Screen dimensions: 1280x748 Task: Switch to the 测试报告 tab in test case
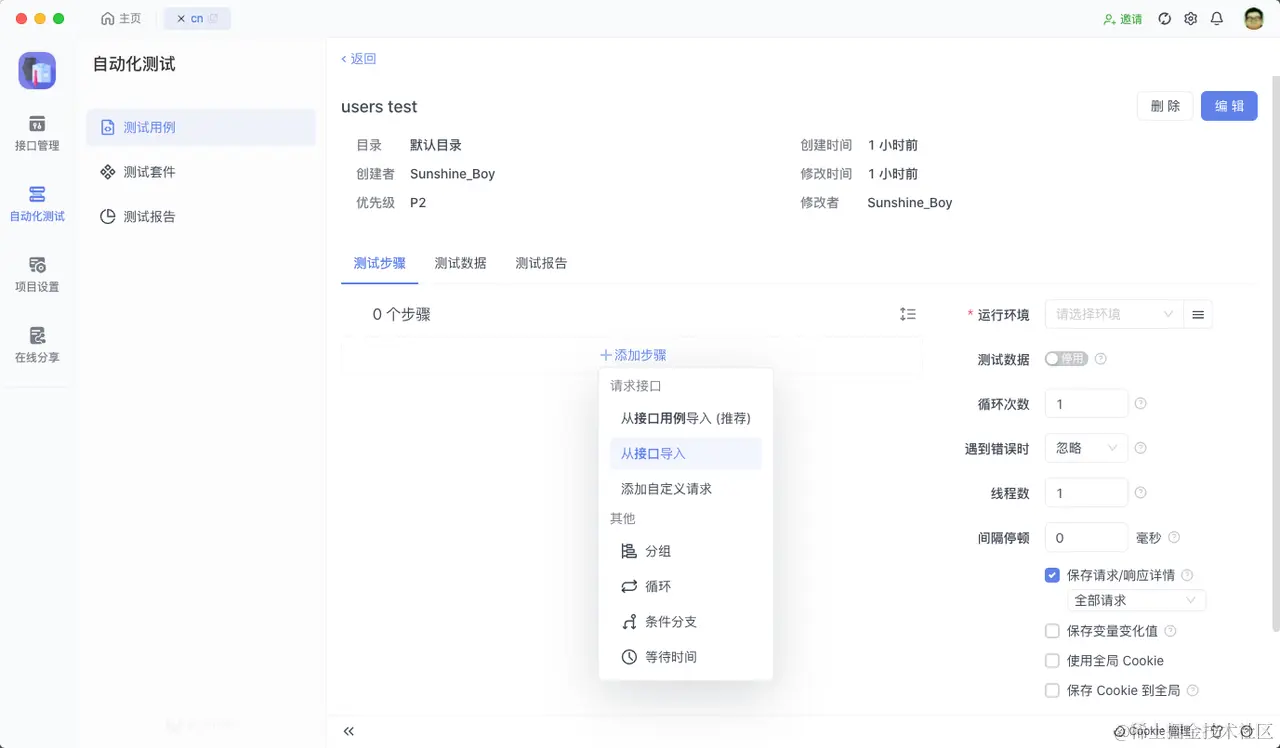click(x=541, y=263)
